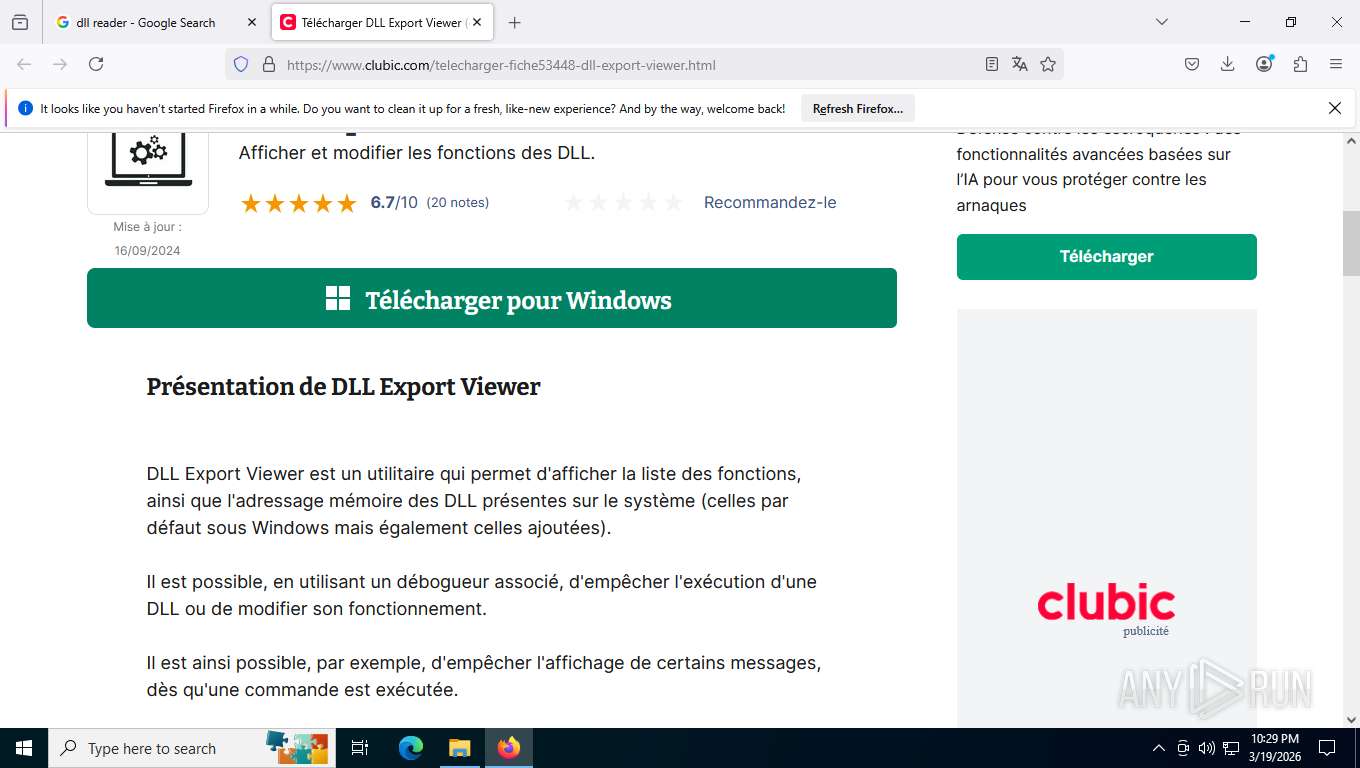Open the Firefox account menu

click(1264, 64)
